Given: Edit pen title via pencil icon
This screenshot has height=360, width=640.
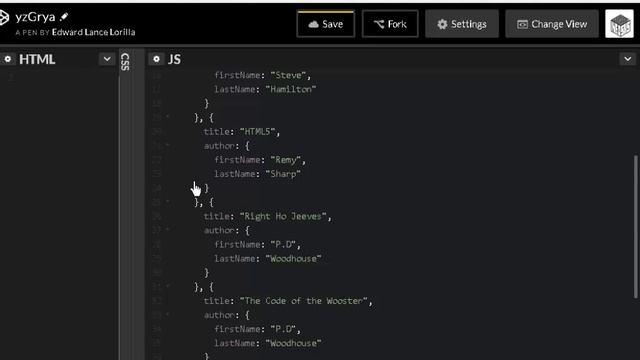Looking at the screenshot, I should (x=64, y=17).
